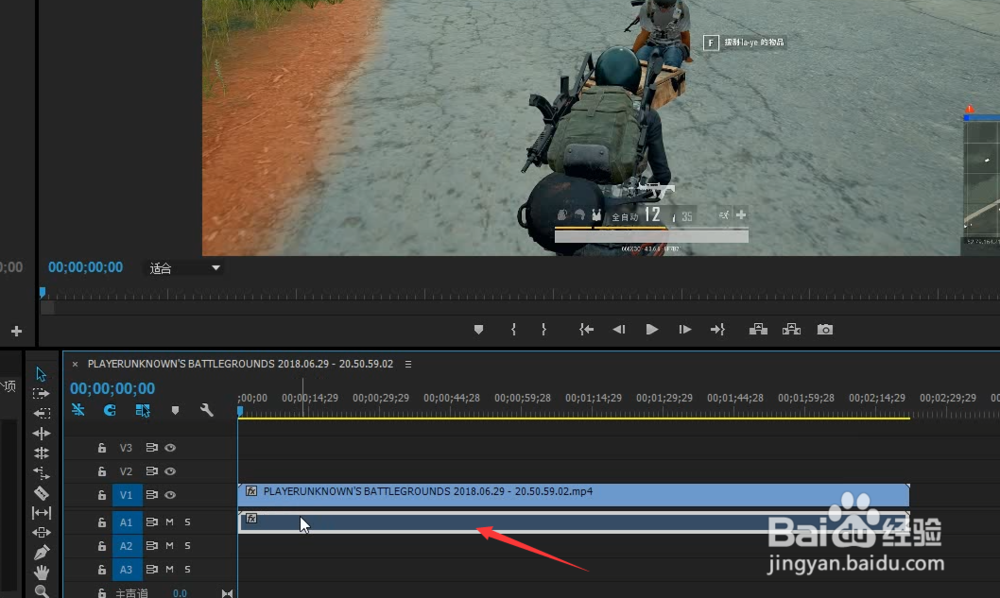The width and height of the screenshot is (1000, 598).
Task: Hide V3 track output eye
Action: click(170, 448)
